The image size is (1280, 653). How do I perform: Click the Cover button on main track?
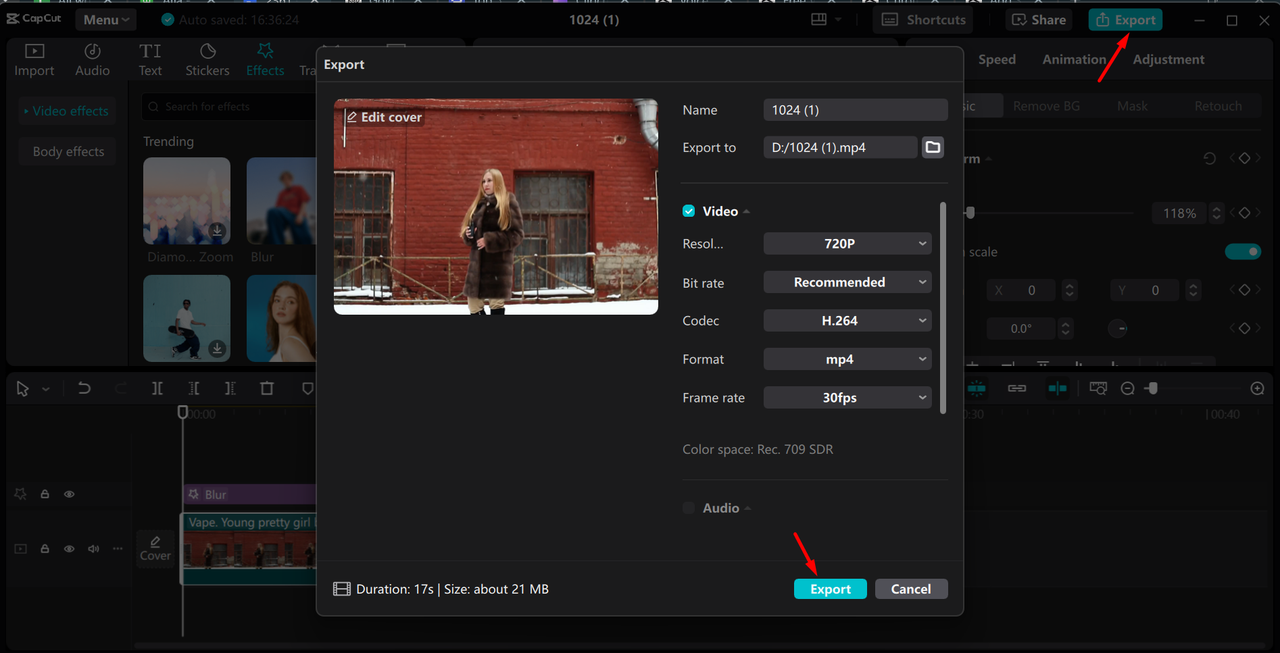tap(155, 549)
